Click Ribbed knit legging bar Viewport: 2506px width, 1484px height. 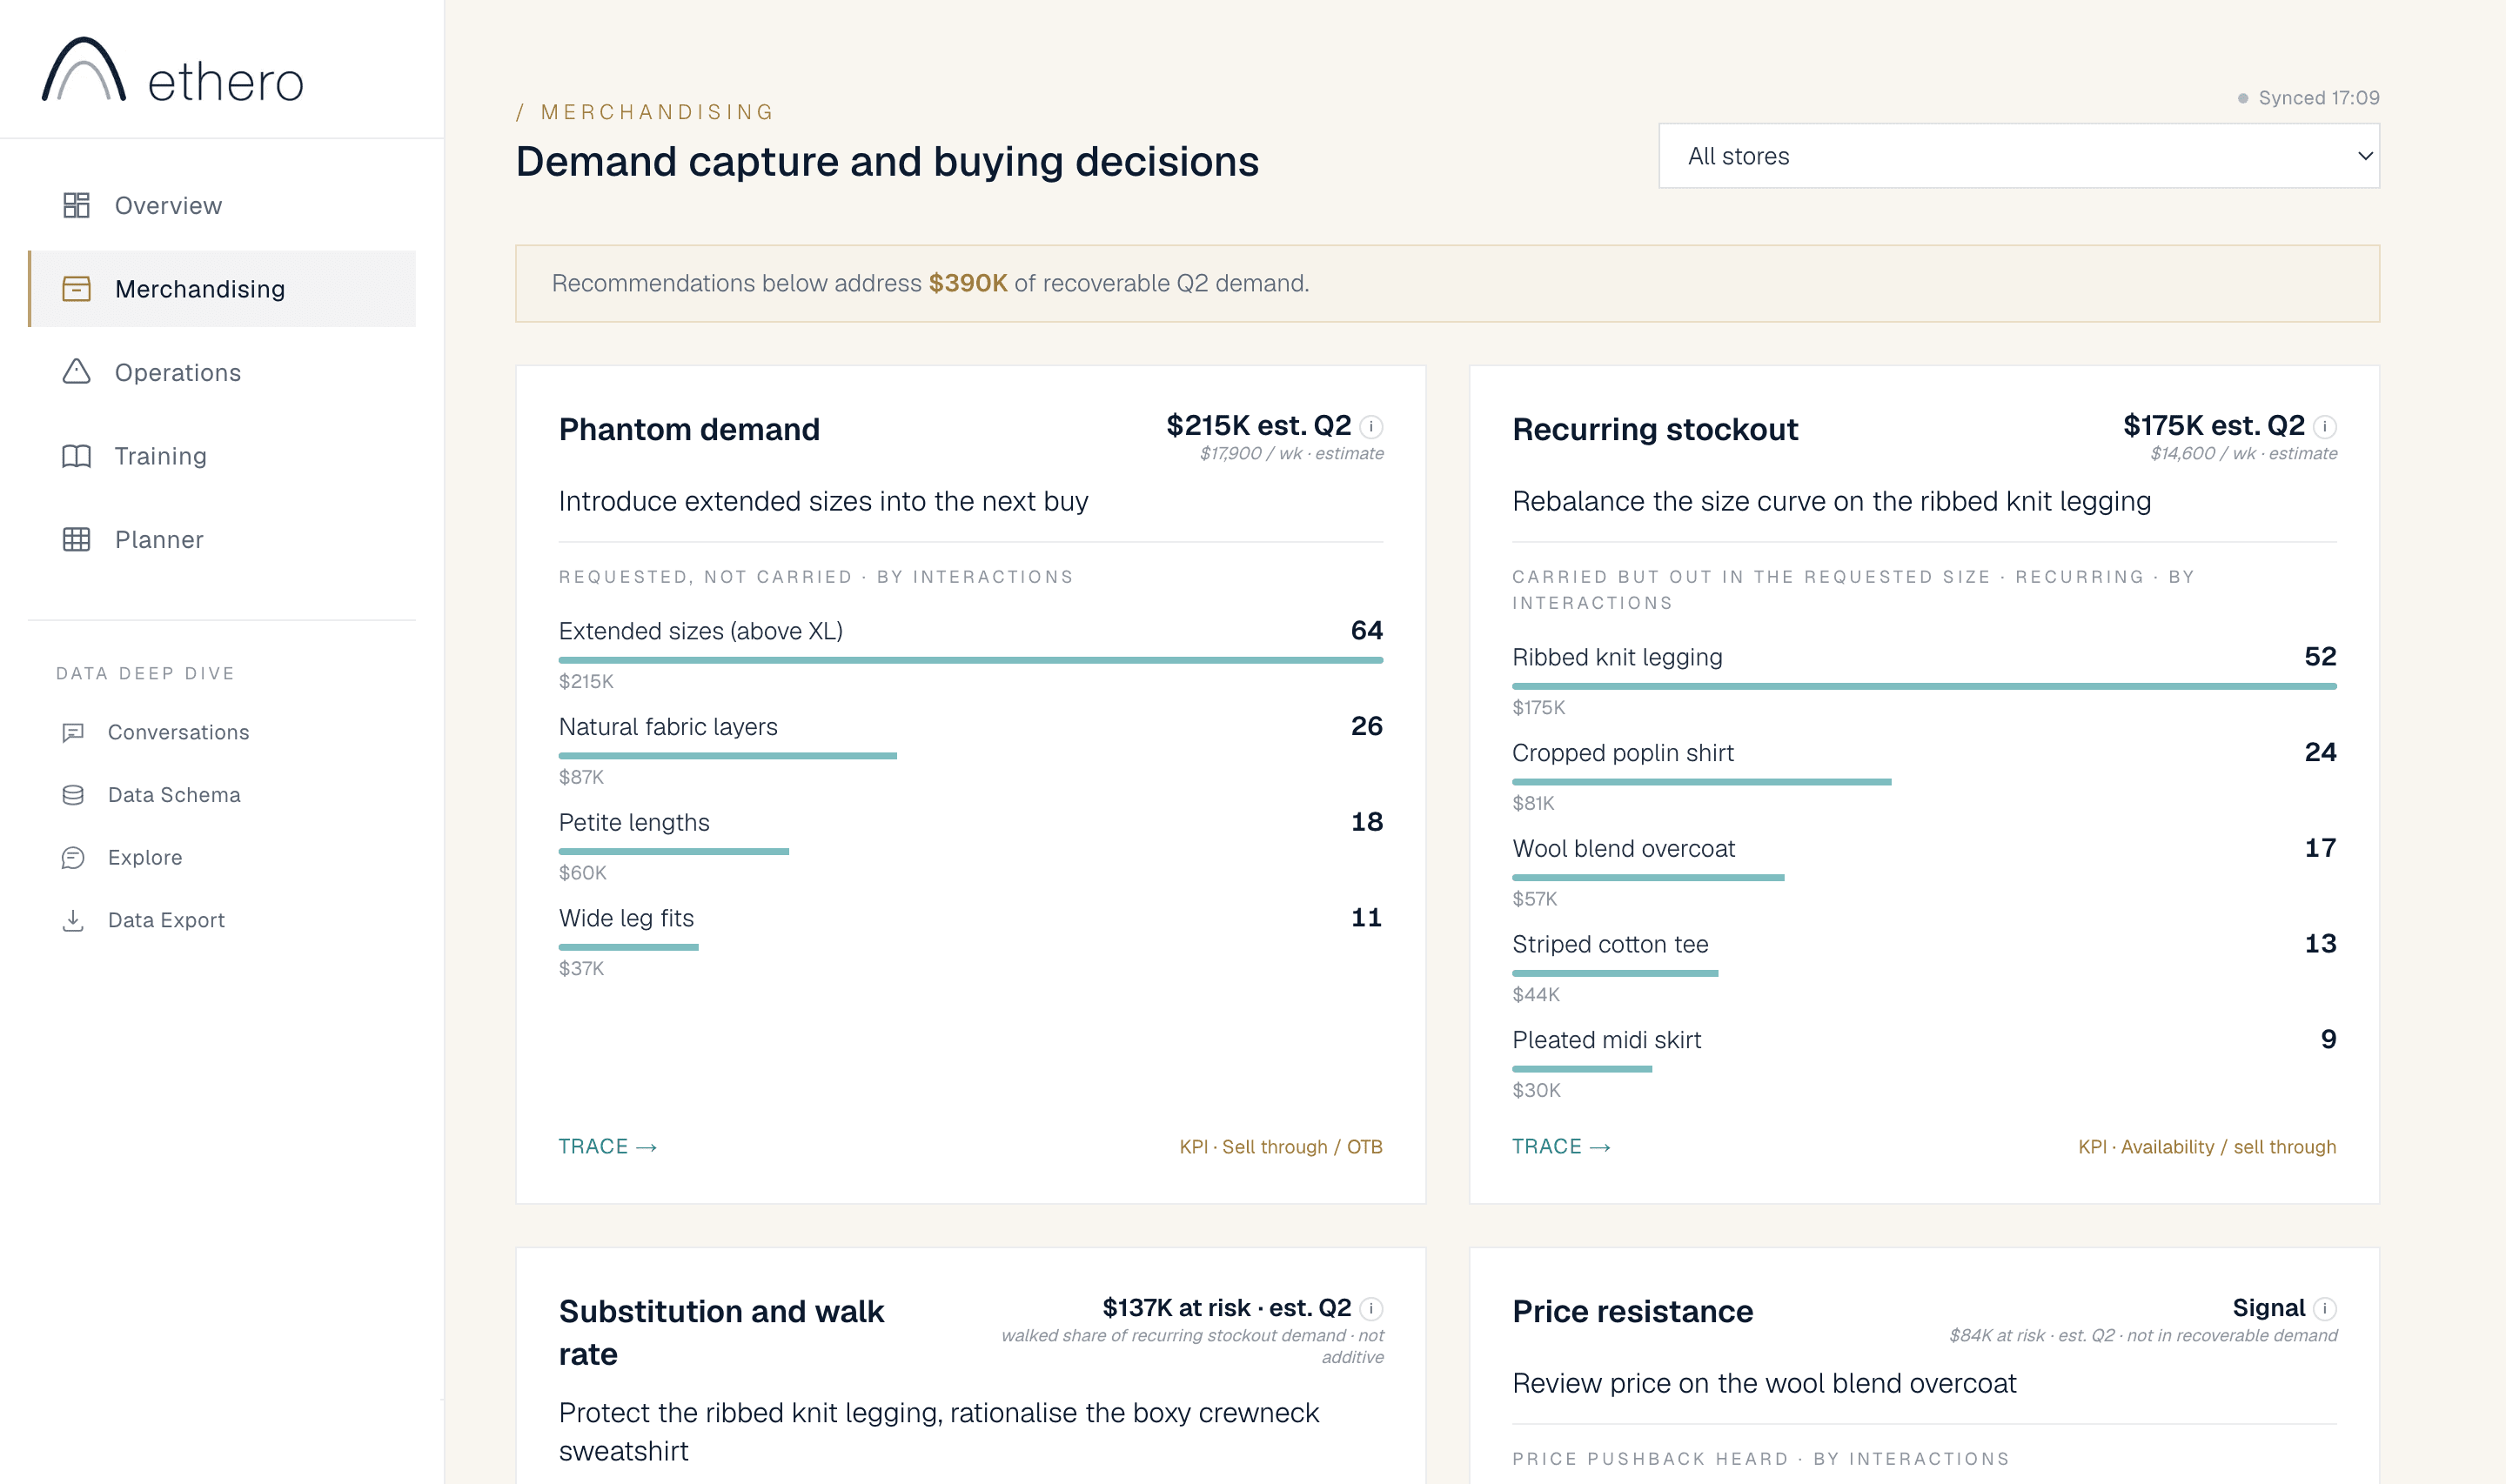point(1924,686)
